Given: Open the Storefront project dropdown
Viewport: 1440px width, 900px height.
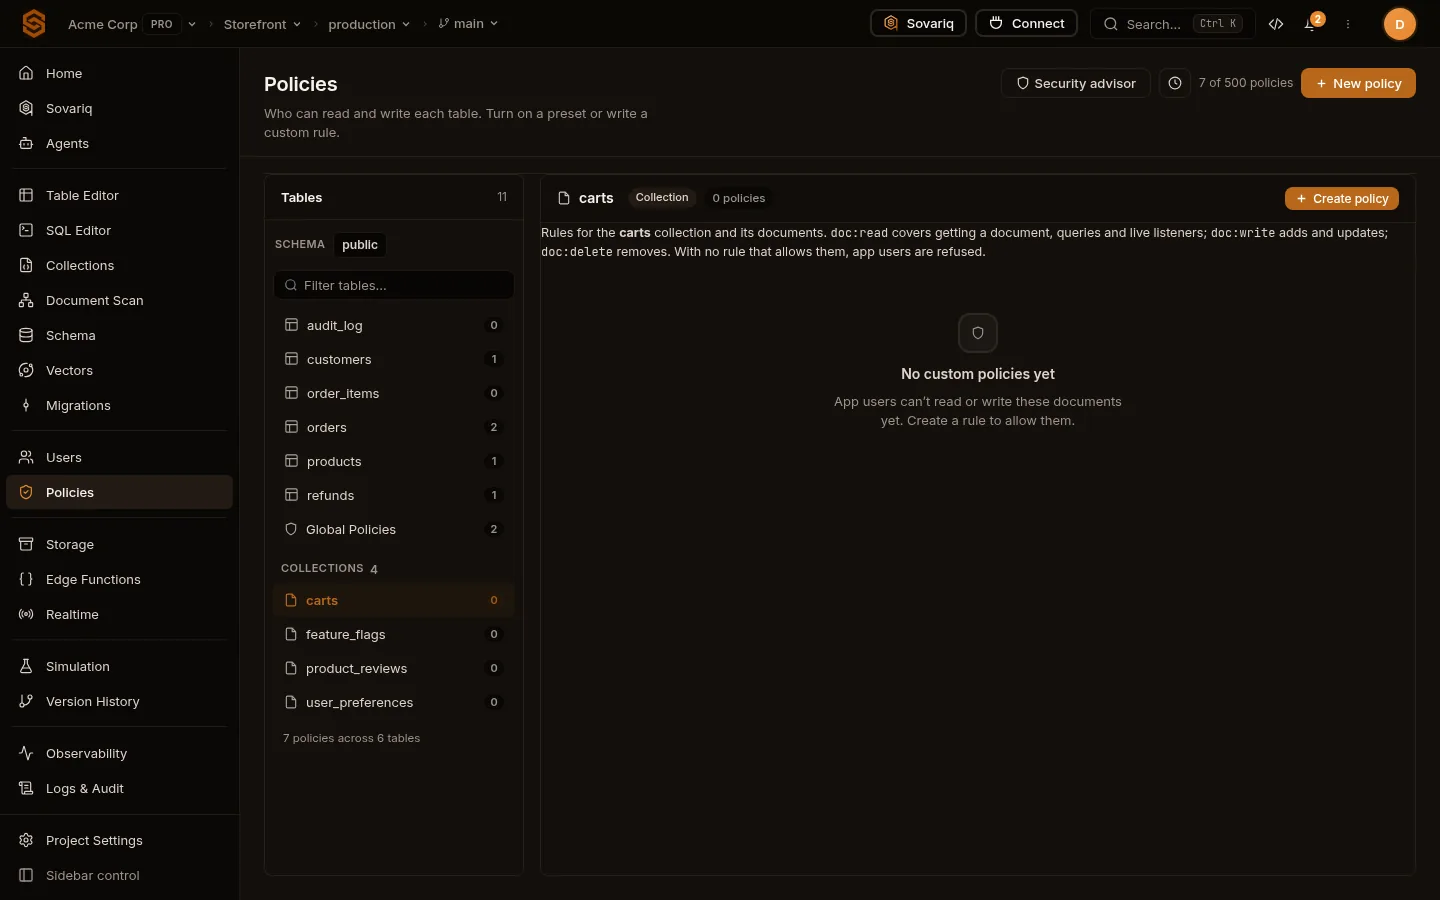Looking at the screenshot, I should [262, 24].
